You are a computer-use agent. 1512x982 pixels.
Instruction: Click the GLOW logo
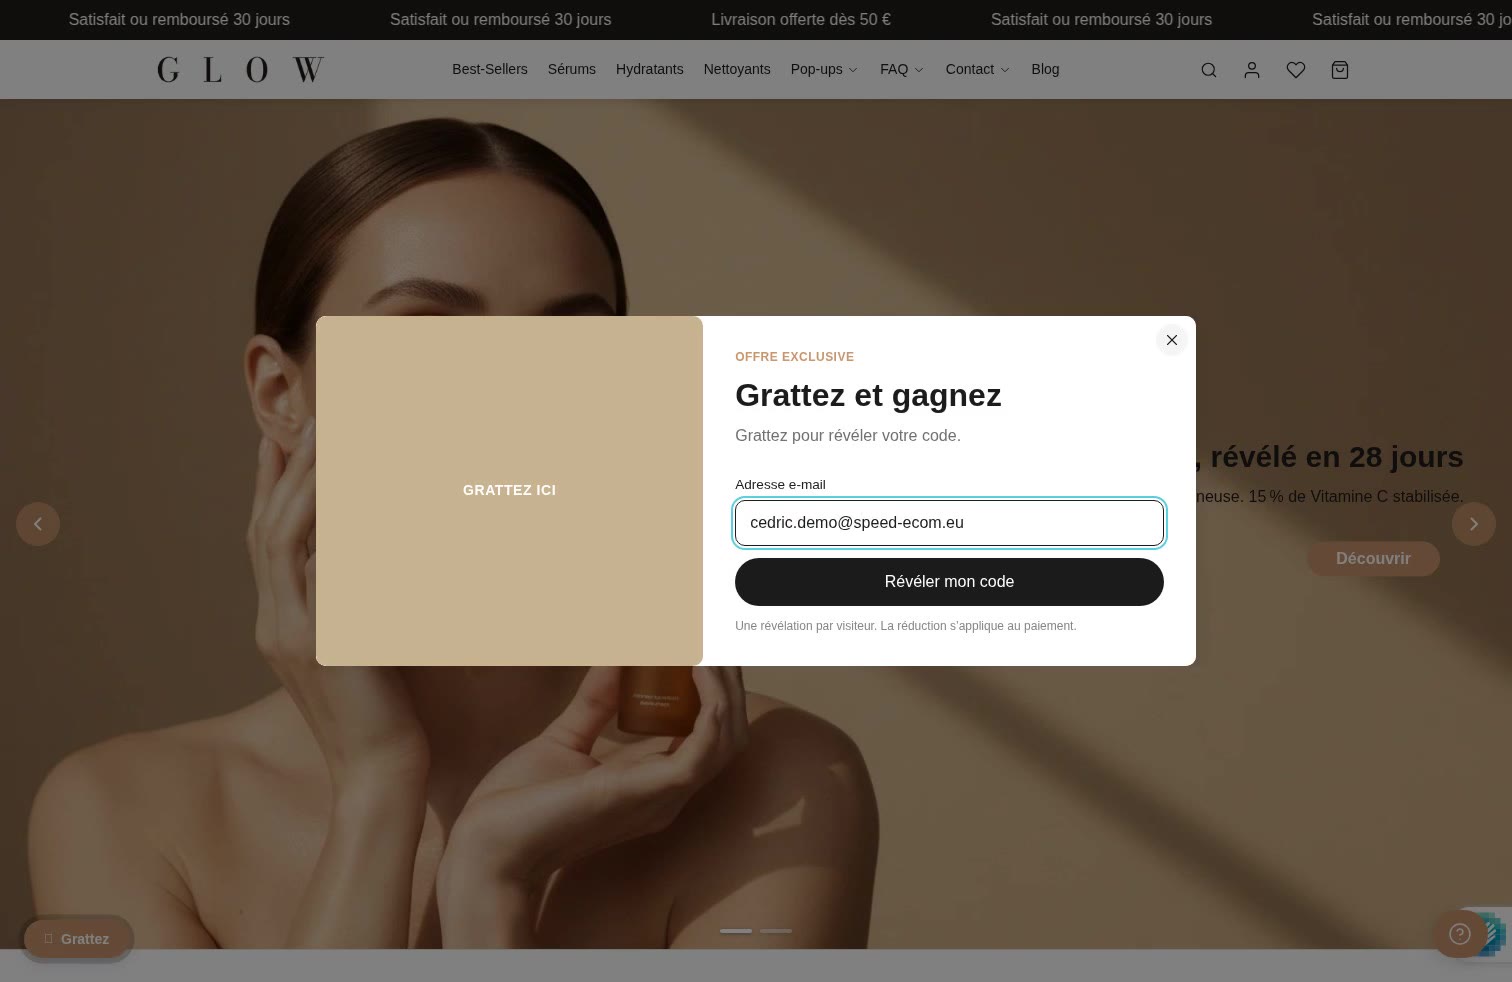240,69
